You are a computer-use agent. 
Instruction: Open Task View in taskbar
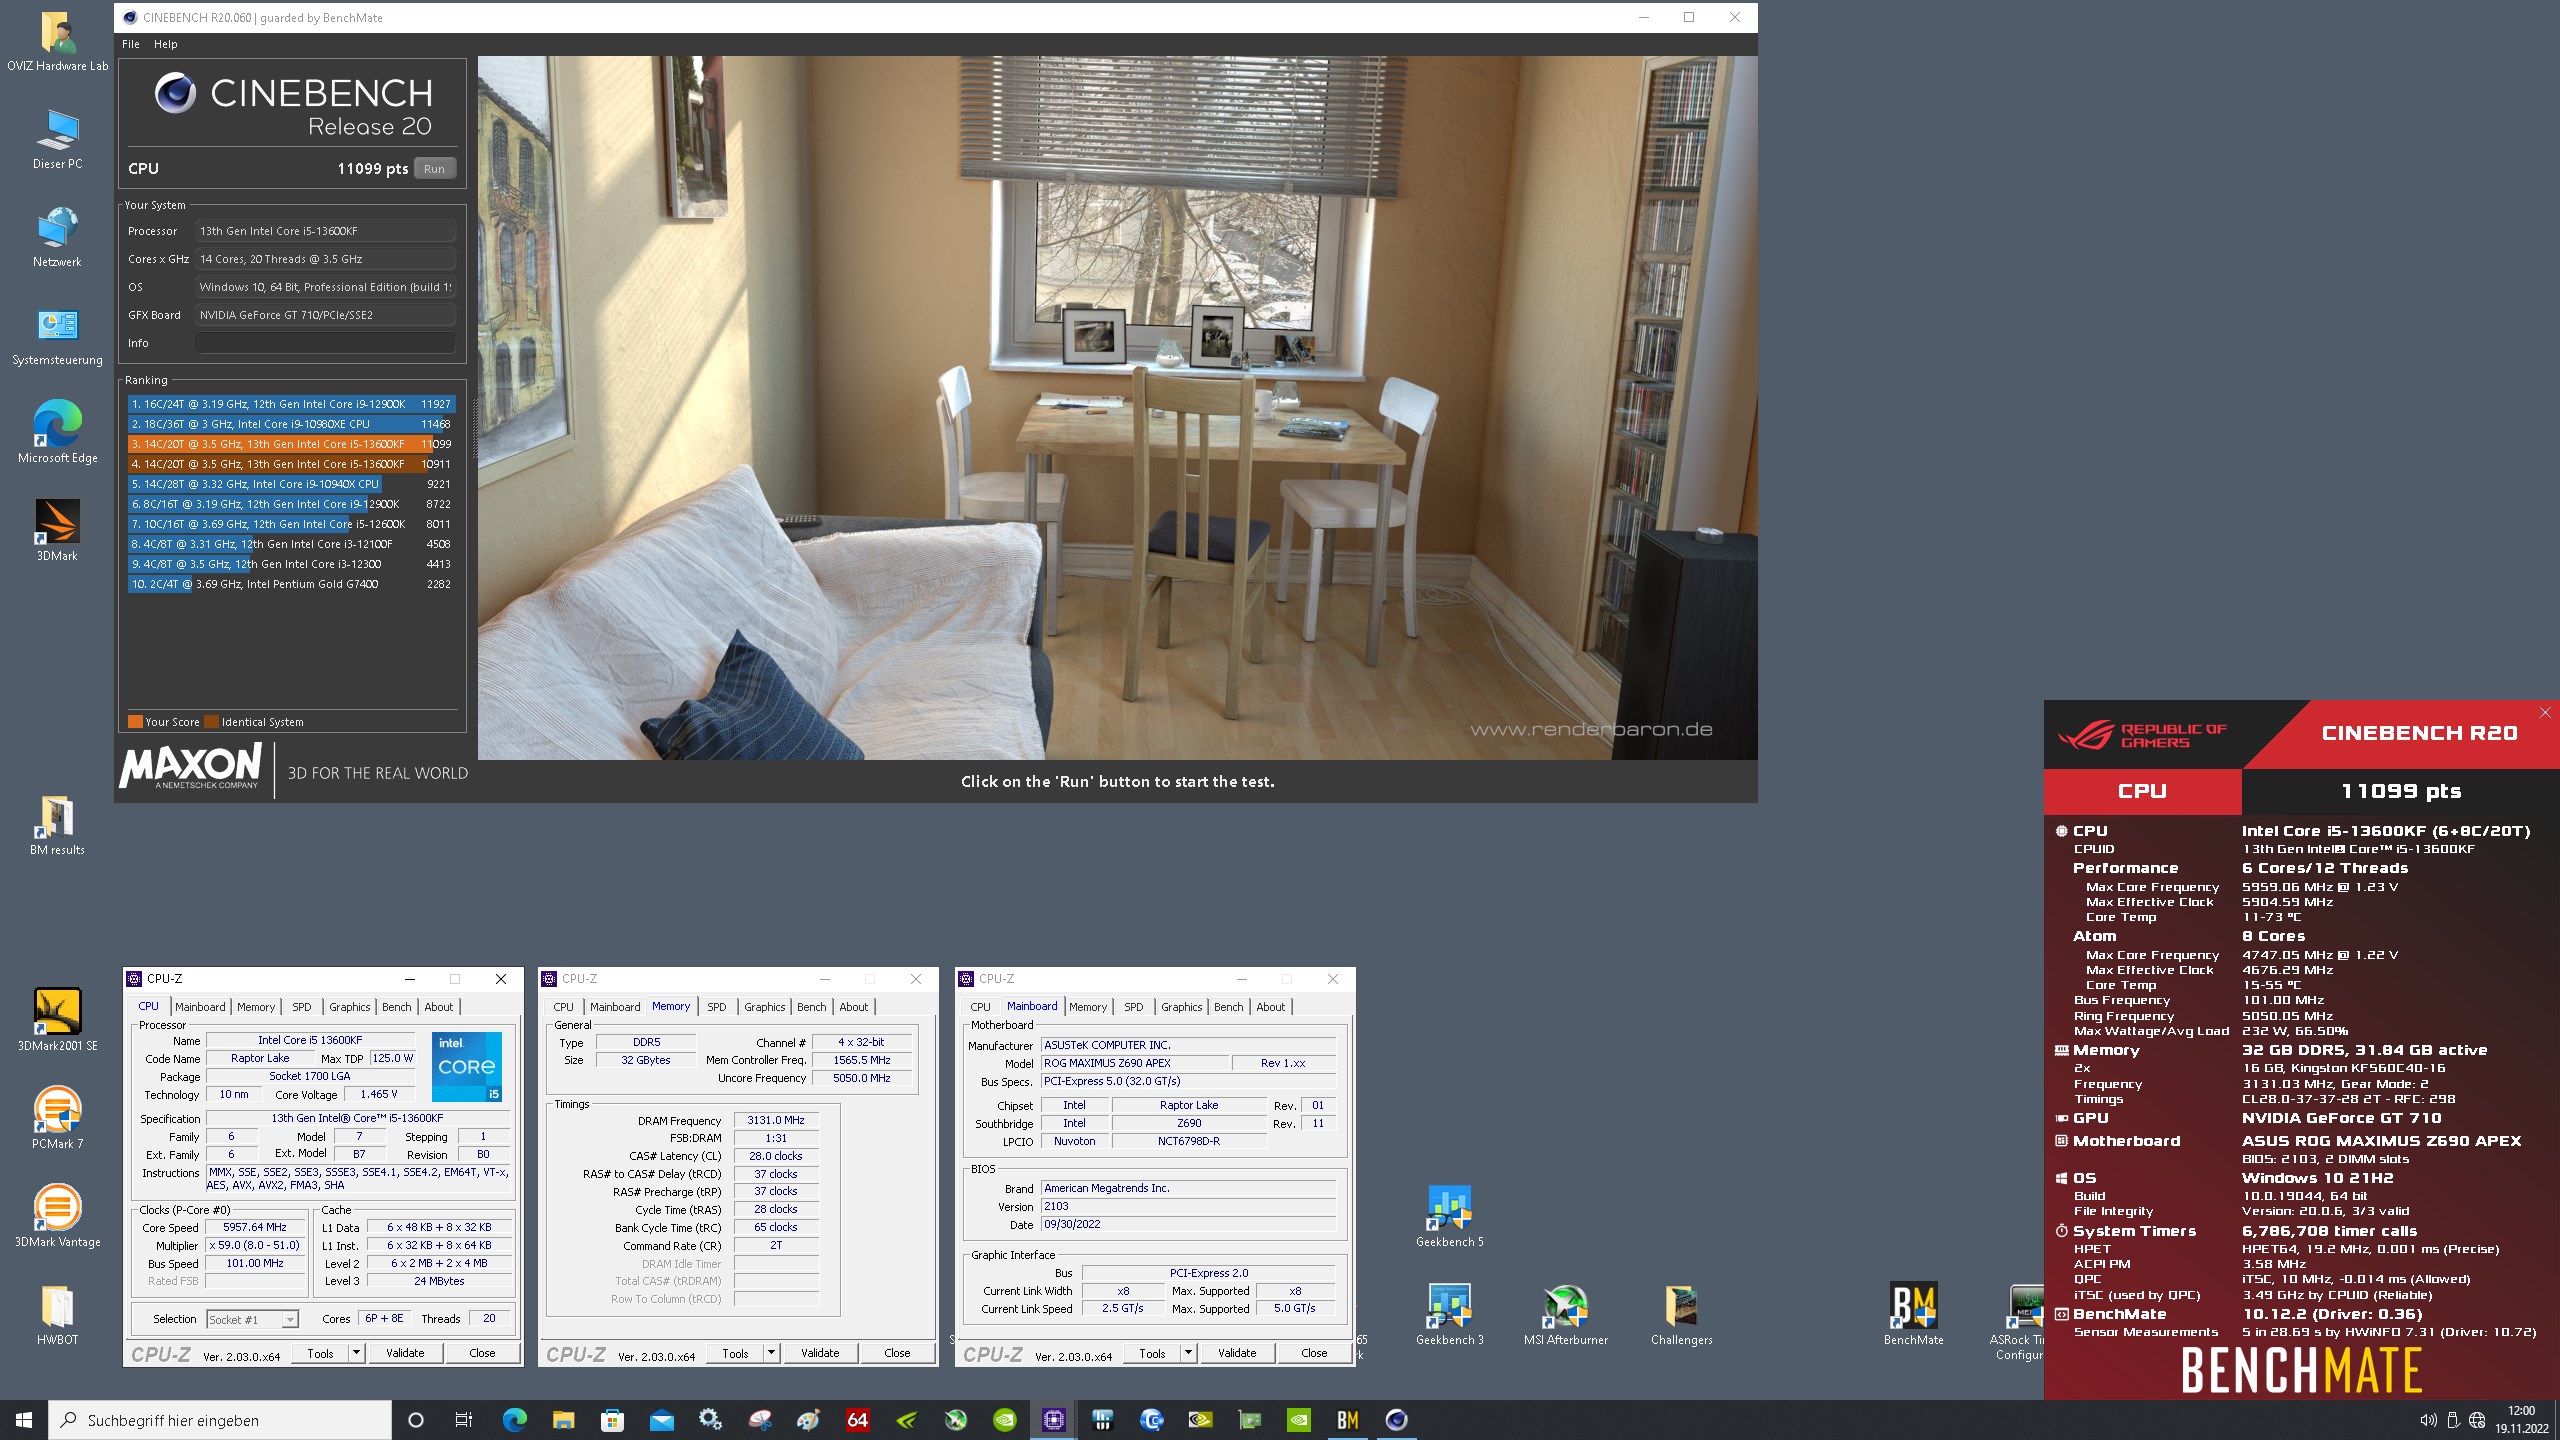click(x=464, y=1420)
